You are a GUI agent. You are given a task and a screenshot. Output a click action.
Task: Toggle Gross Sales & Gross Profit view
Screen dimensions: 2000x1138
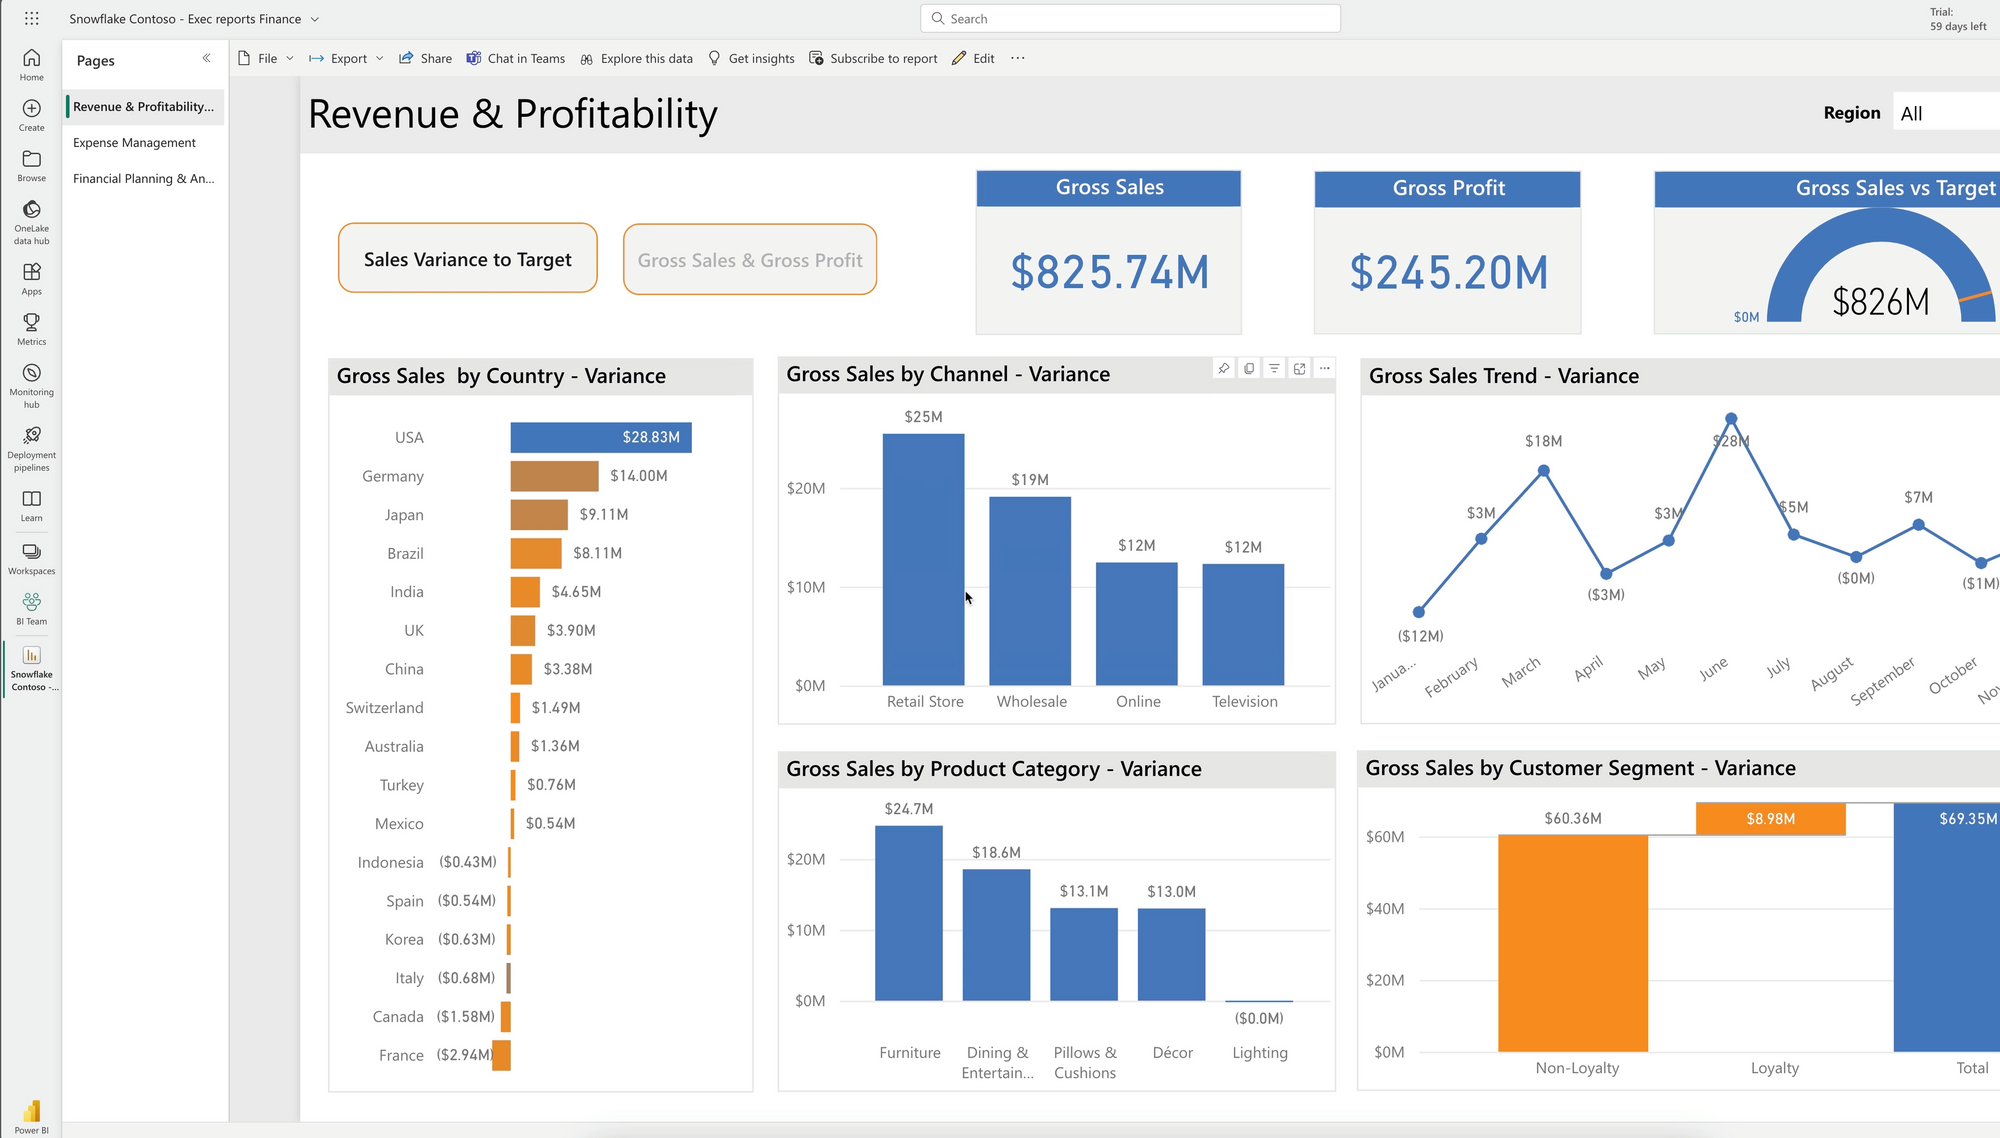point(749,260)
